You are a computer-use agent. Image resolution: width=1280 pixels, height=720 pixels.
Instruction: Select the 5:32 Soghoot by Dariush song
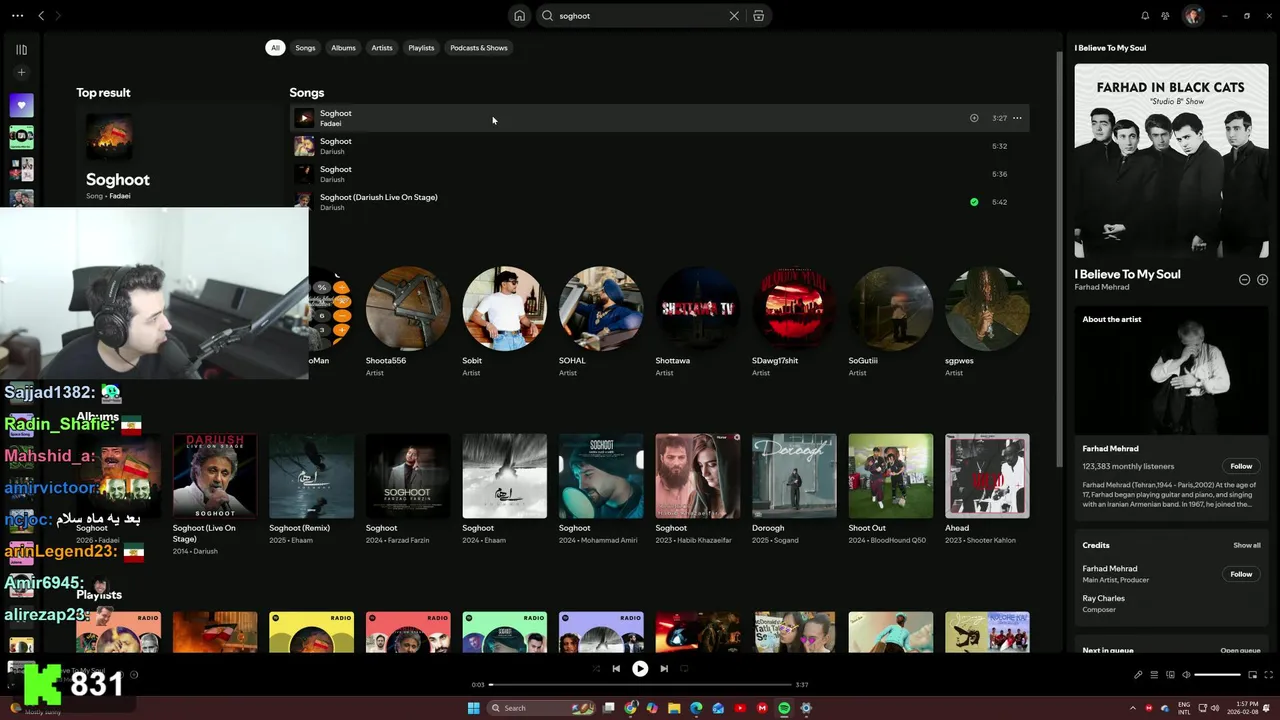[x=659, y=146]
